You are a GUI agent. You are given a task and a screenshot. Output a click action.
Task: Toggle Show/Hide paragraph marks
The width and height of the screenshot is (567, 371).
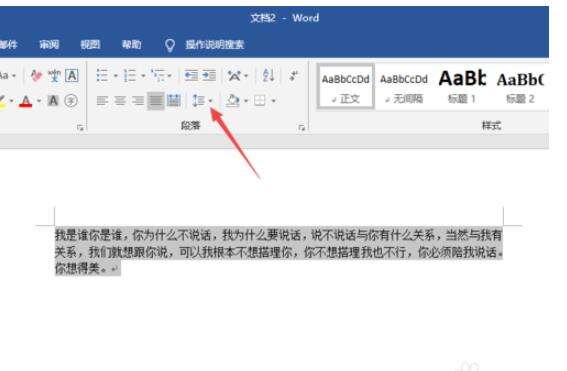(294, 76)
